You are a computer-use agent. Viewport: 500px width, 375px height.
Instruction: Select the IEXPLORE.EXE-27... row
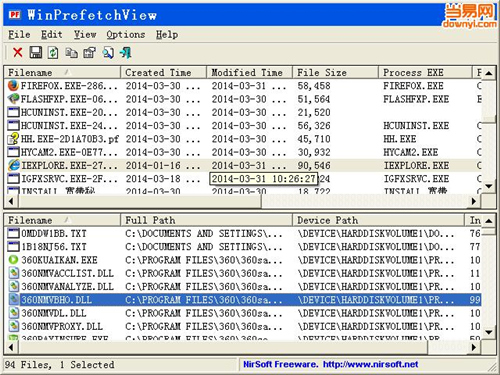coord(243,165)
